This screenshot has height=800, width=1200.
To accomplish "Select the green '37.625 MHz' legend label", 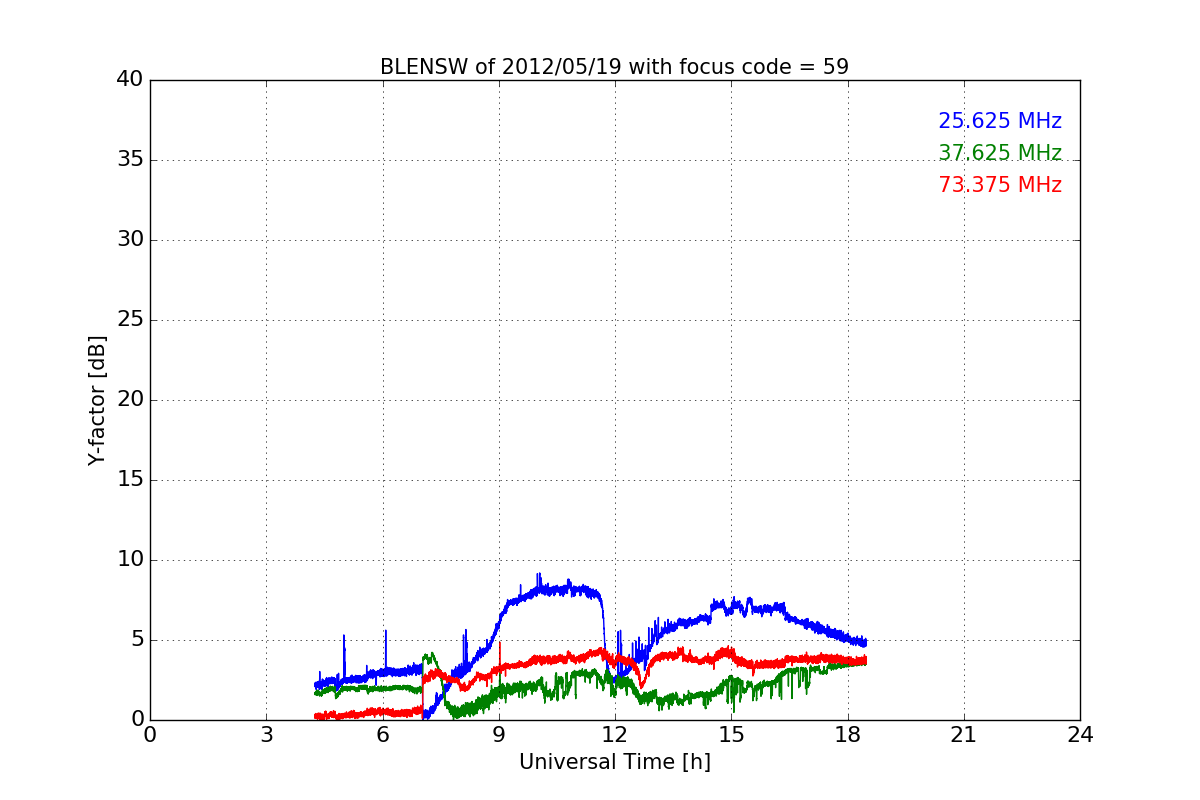I will click(1000, 153).
